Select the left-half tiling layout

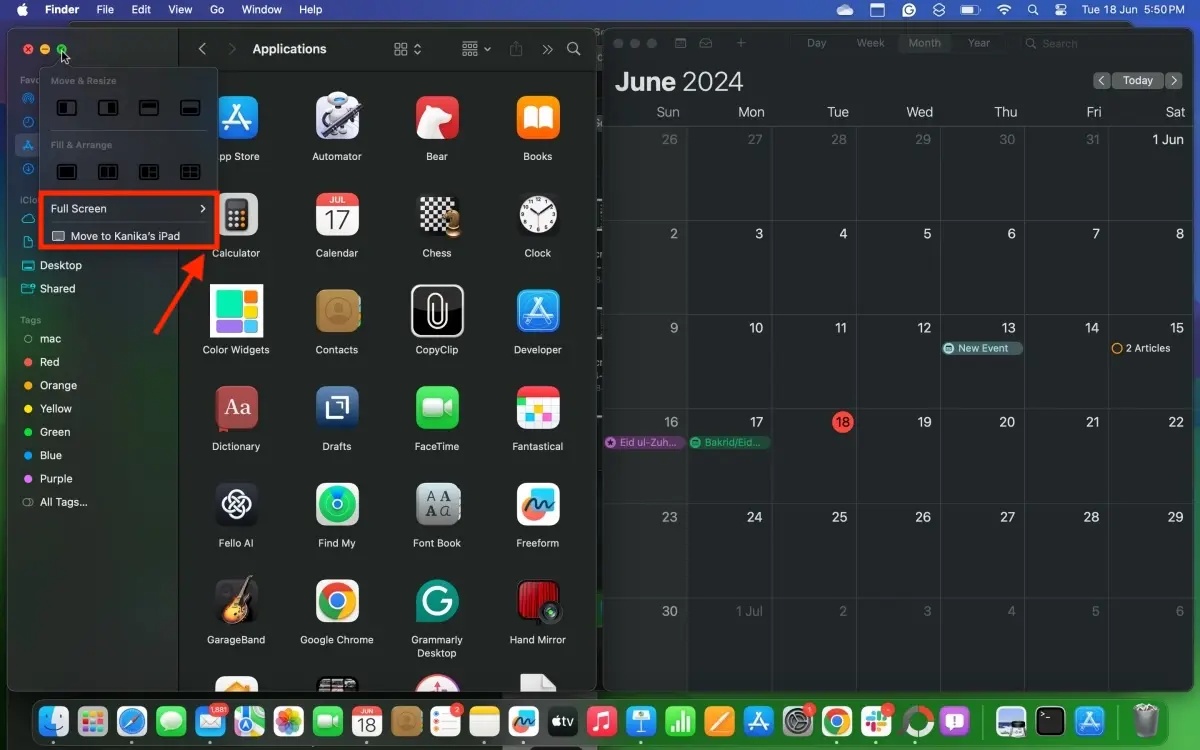click(x=66, y=107)
